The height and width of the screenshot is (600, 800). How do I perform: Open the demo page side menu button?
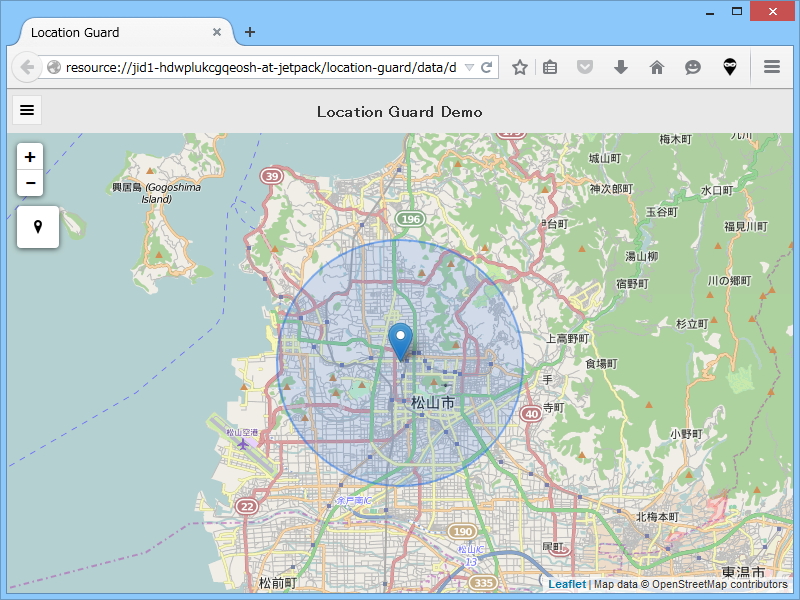tap(27, 110)
